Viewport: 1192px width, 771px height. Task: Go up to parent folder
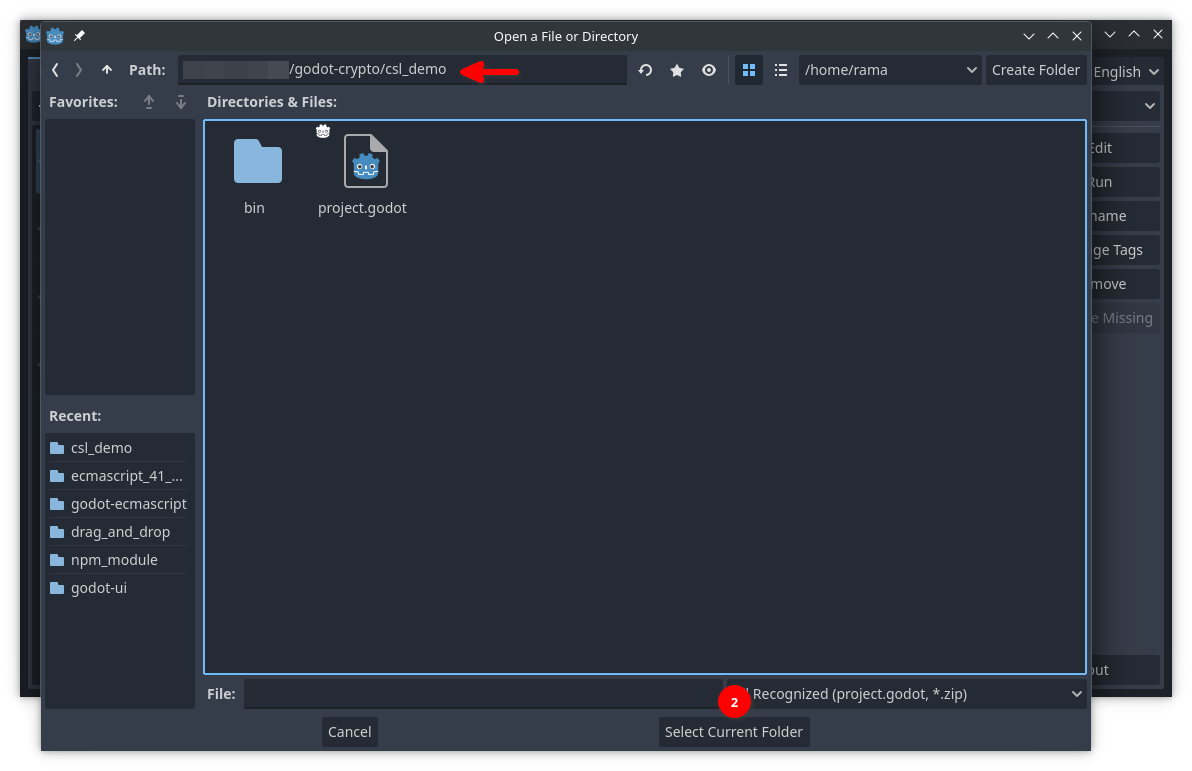point(106,70)
